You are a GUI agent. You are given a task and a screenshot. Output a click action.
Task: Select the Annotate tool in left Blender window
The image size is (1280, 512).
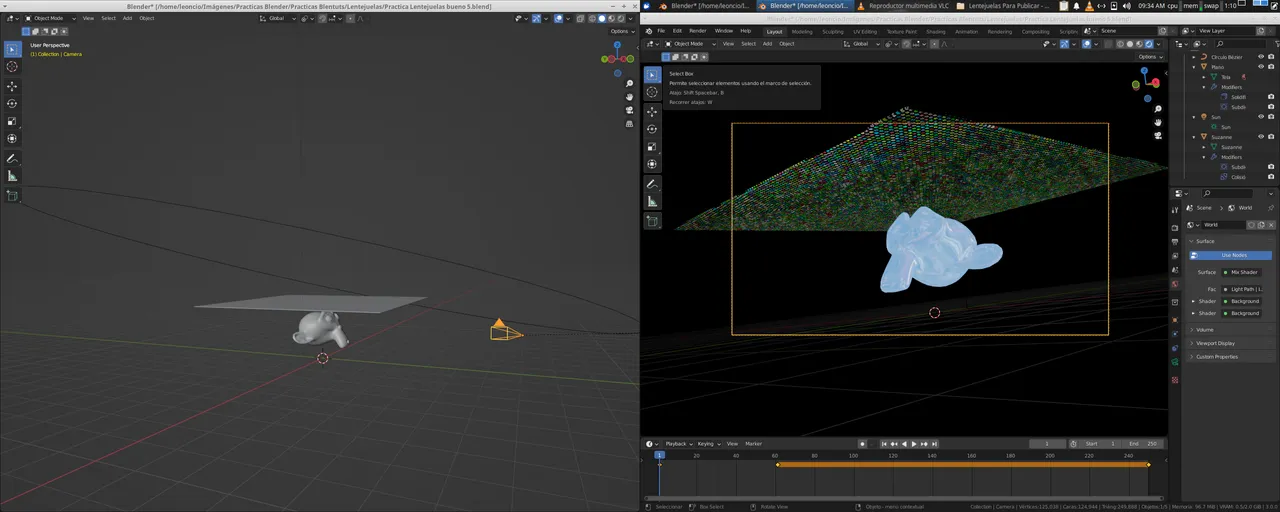[x=12, y=159]
